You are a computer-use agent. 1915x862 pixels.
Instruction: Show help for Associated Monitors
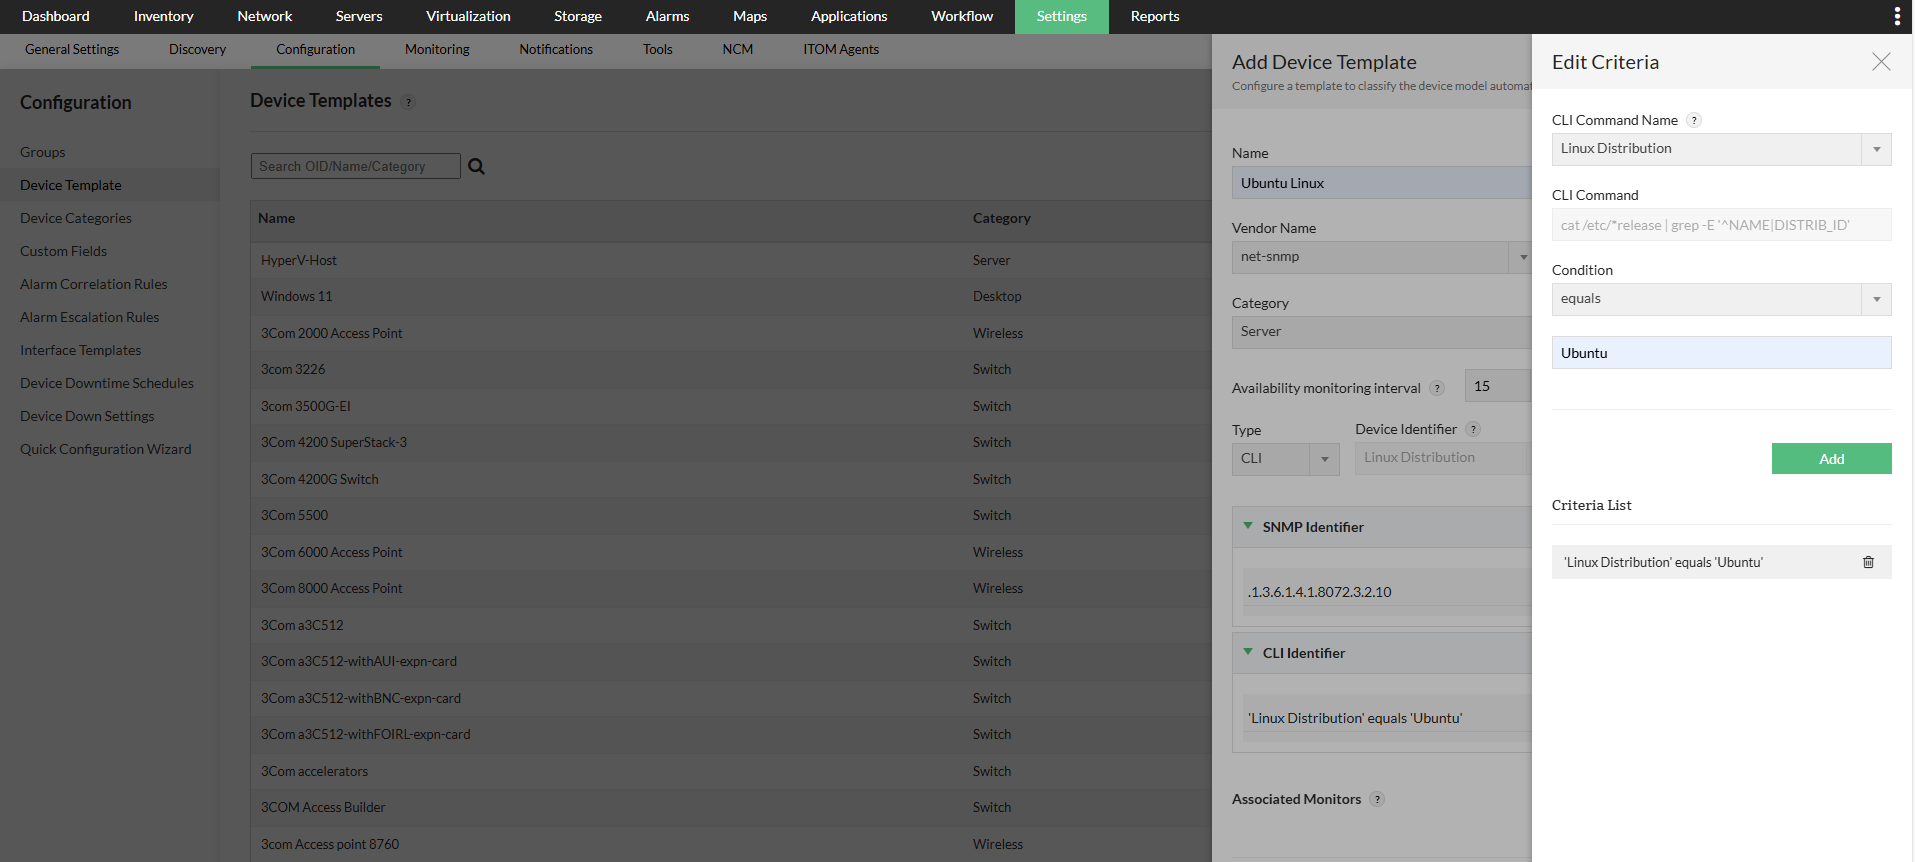click(1377, 799)
